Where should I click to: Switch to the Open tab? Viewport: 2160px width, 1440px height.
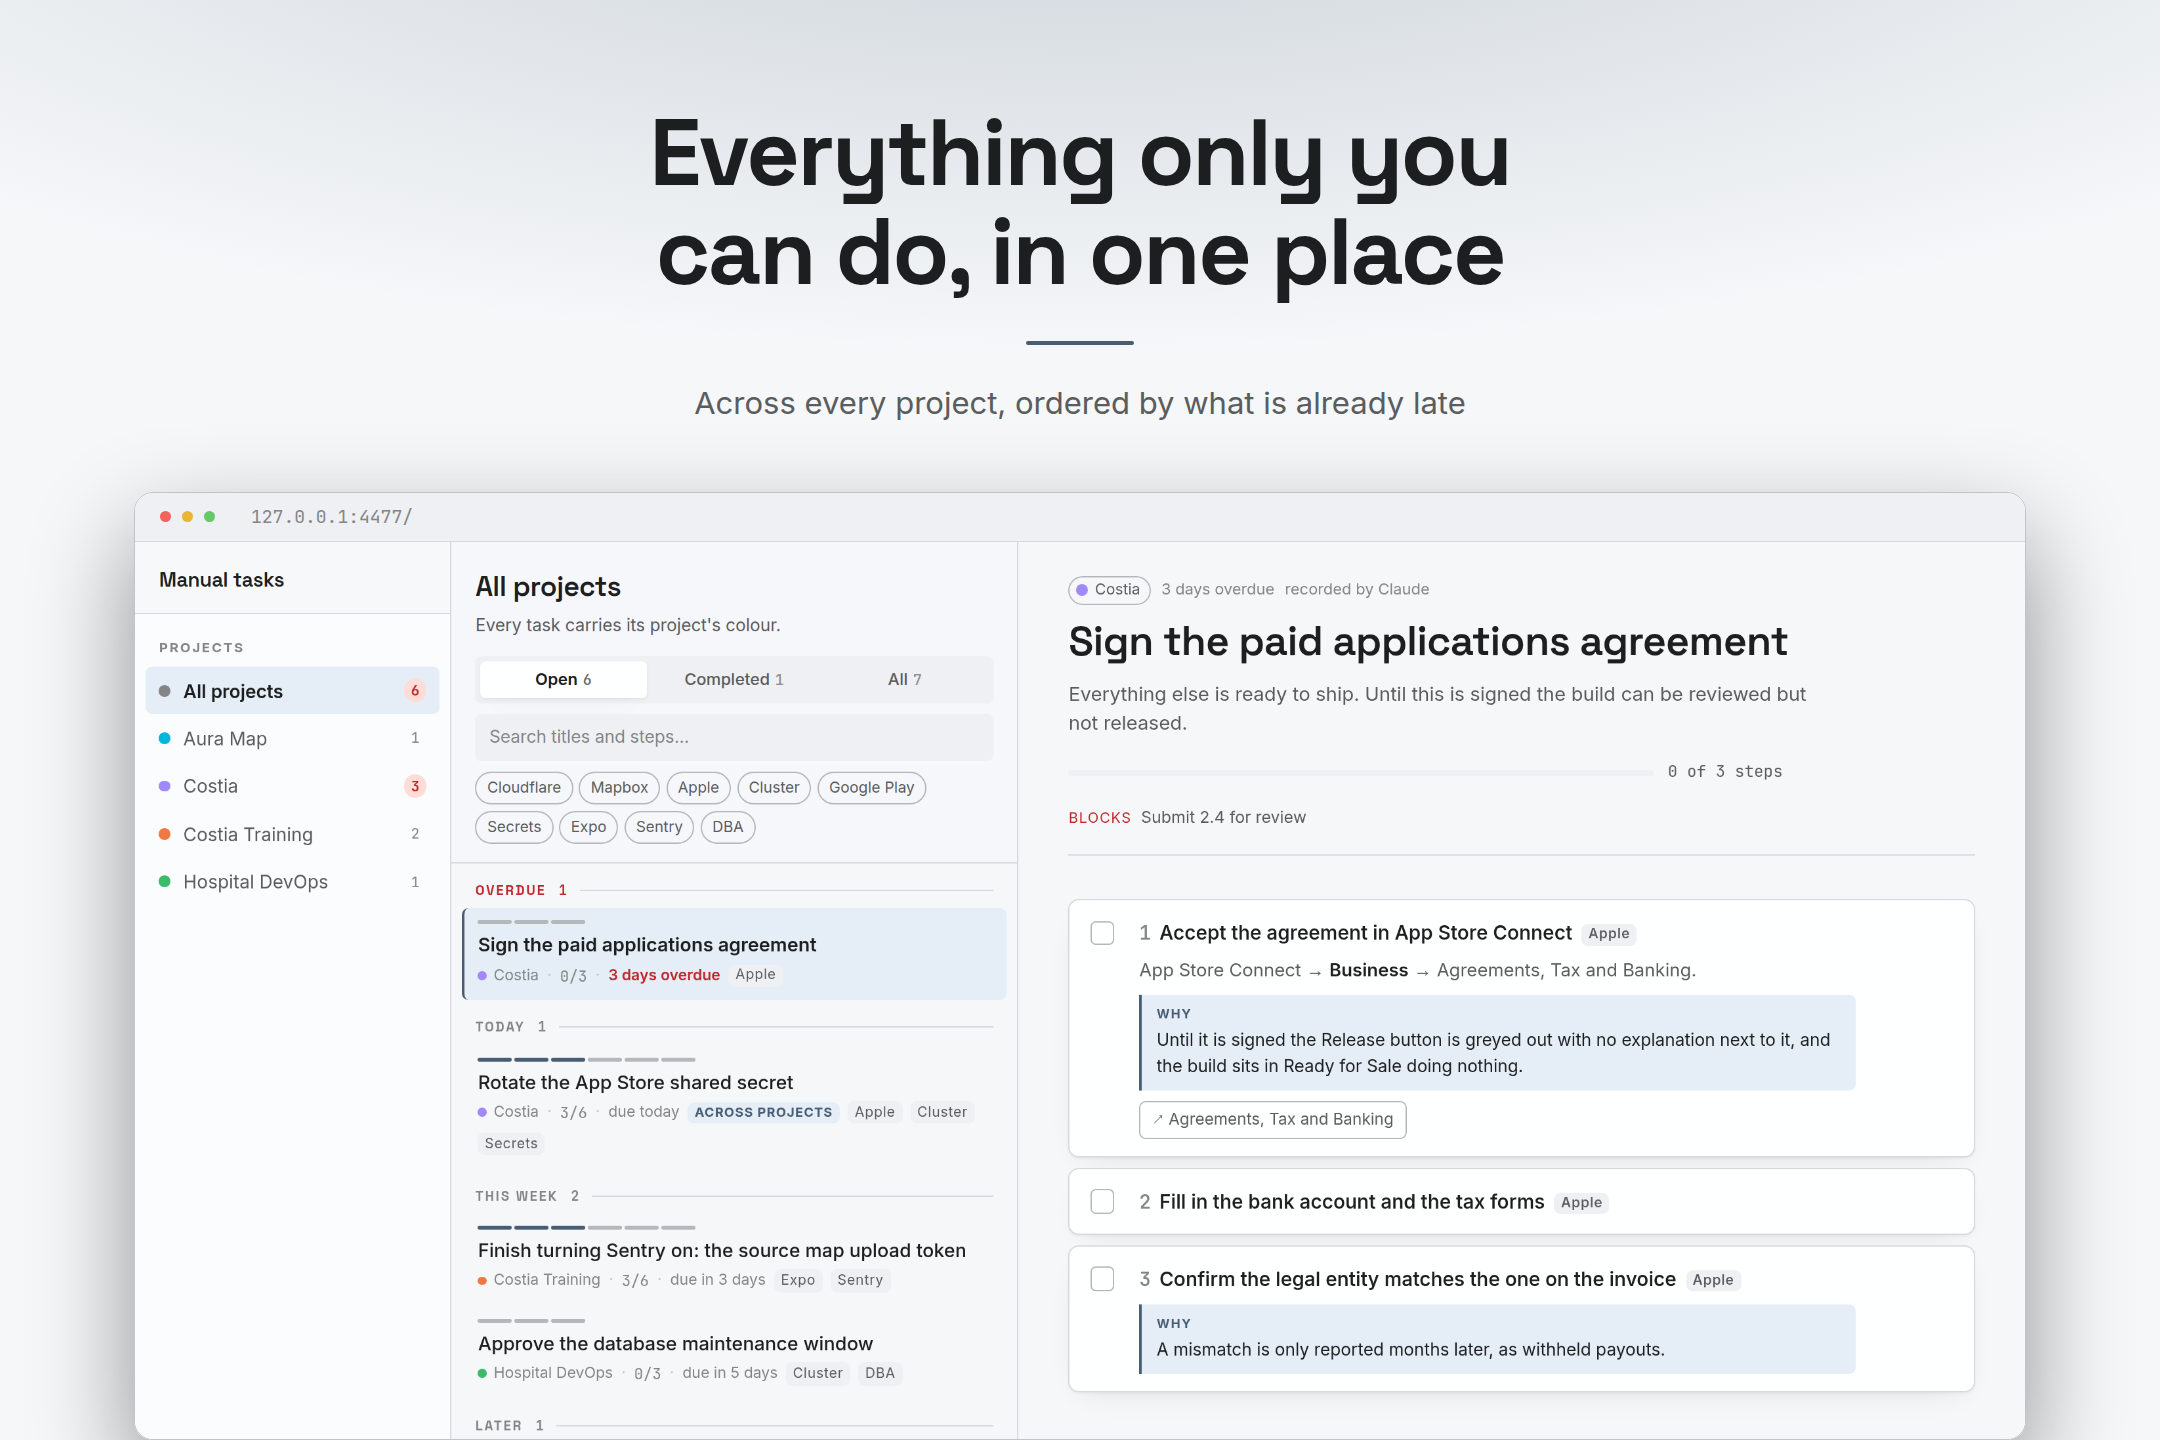[563, 679]
